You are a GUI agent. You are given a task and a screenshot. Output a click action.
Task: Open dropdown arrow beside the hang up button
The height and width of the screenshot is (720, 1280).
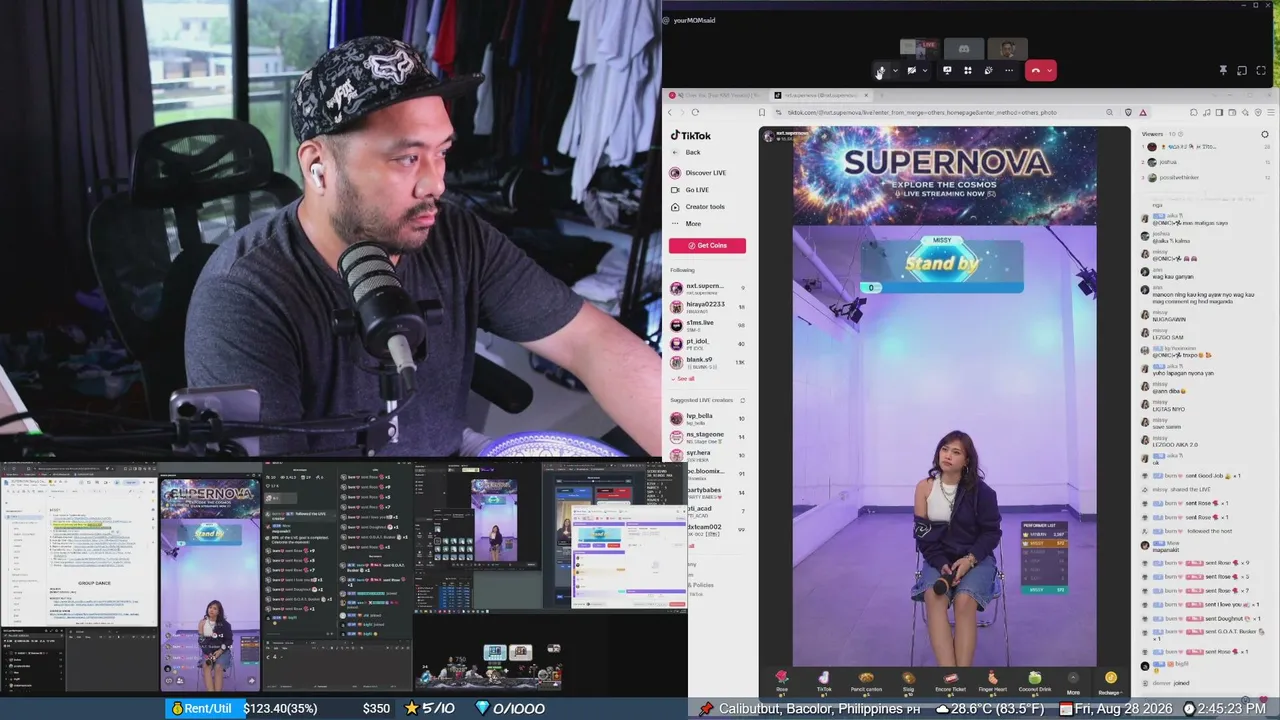[1049, 70]
